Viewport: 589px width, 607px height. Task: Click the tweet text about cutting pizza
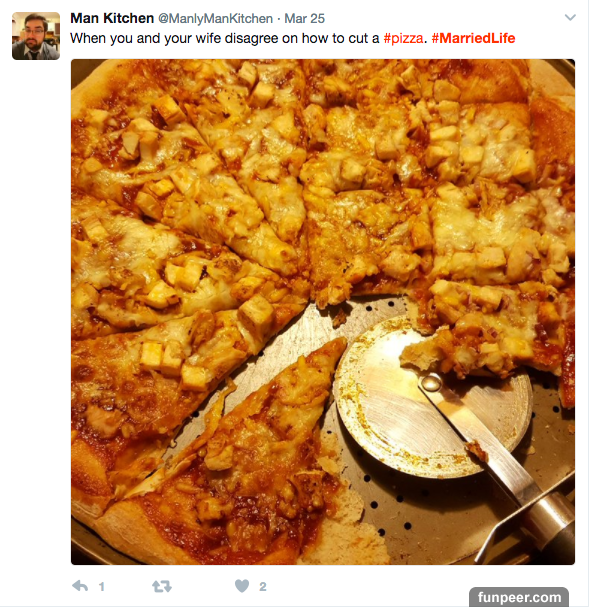tap(293, 38)
